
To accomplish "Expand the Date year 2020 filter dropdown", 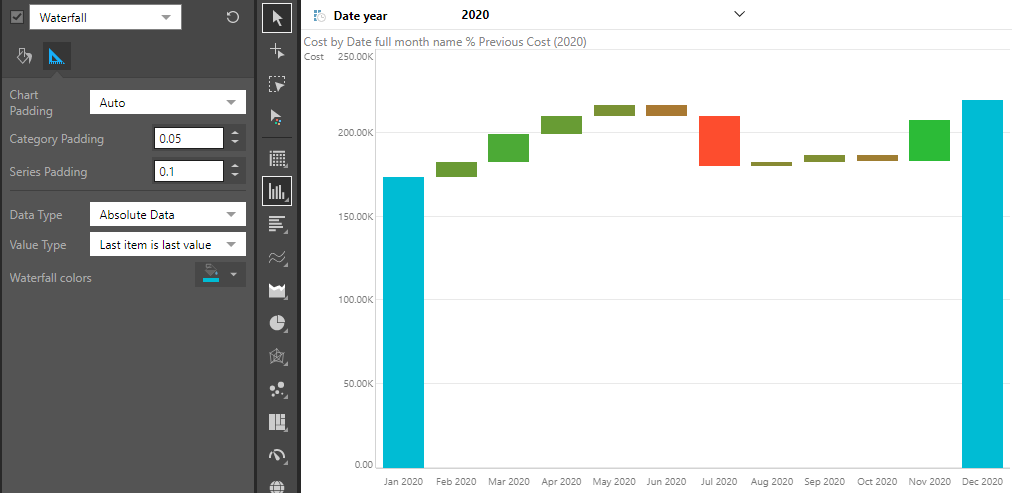I will click(739, 15).
